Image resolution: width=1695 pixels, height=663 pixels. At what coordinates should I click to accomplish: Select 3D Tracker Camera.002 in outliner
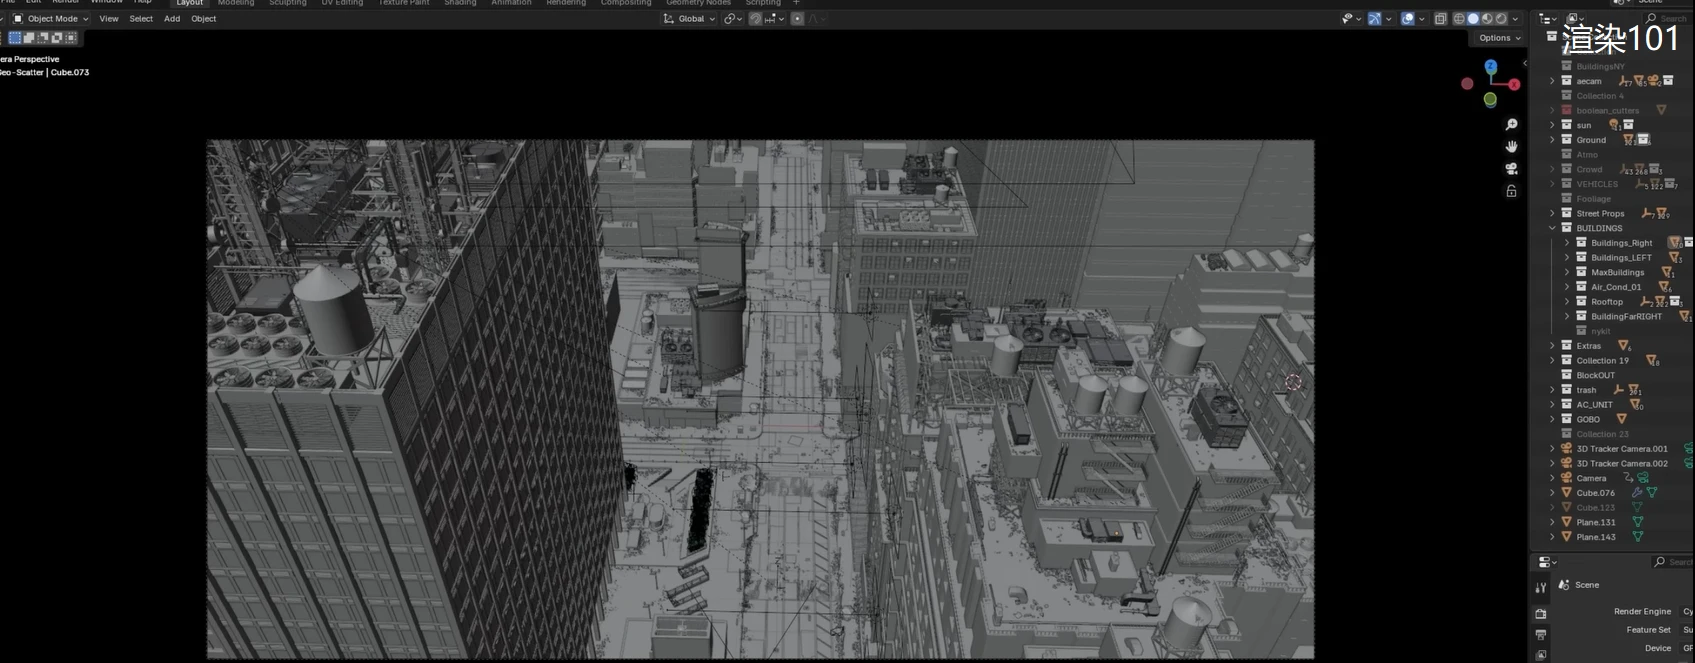[1620, 464]
